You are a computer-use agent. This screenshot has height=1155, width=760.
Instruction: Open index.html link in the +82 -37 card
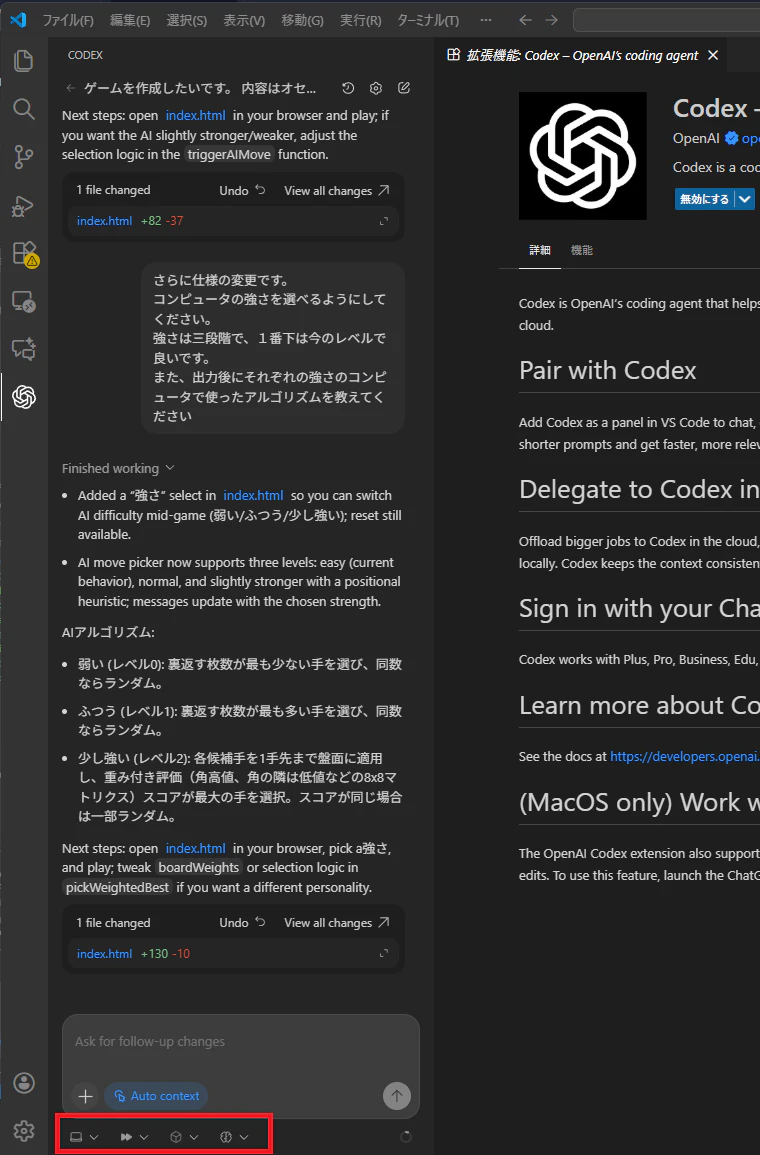(x=105, y=221)
